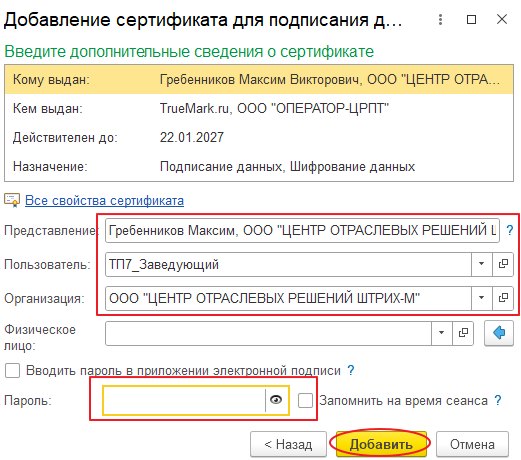Screen dimensions: 521x460
Task: Click the 'Физическое лицо' input field
Action: tap(268, 333)
